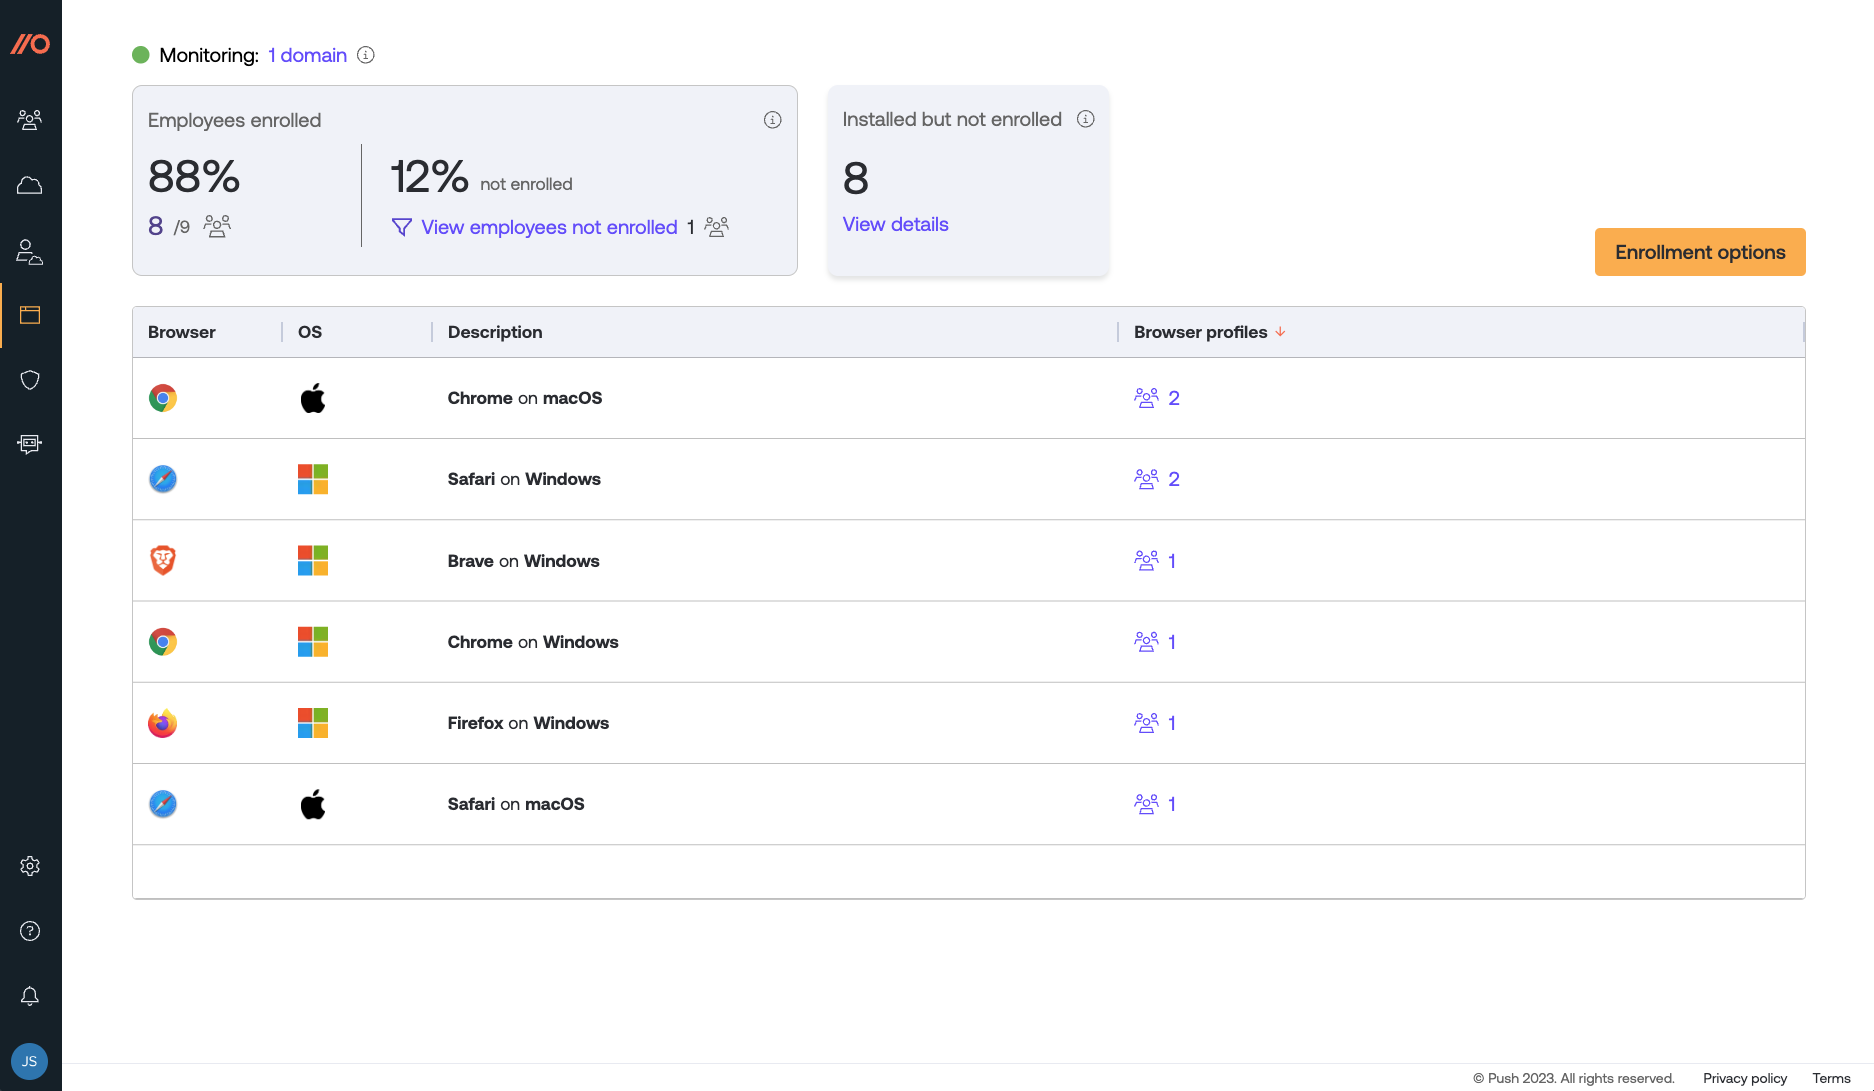Click the info icon next to Monitoring

[x=365, y=55]
